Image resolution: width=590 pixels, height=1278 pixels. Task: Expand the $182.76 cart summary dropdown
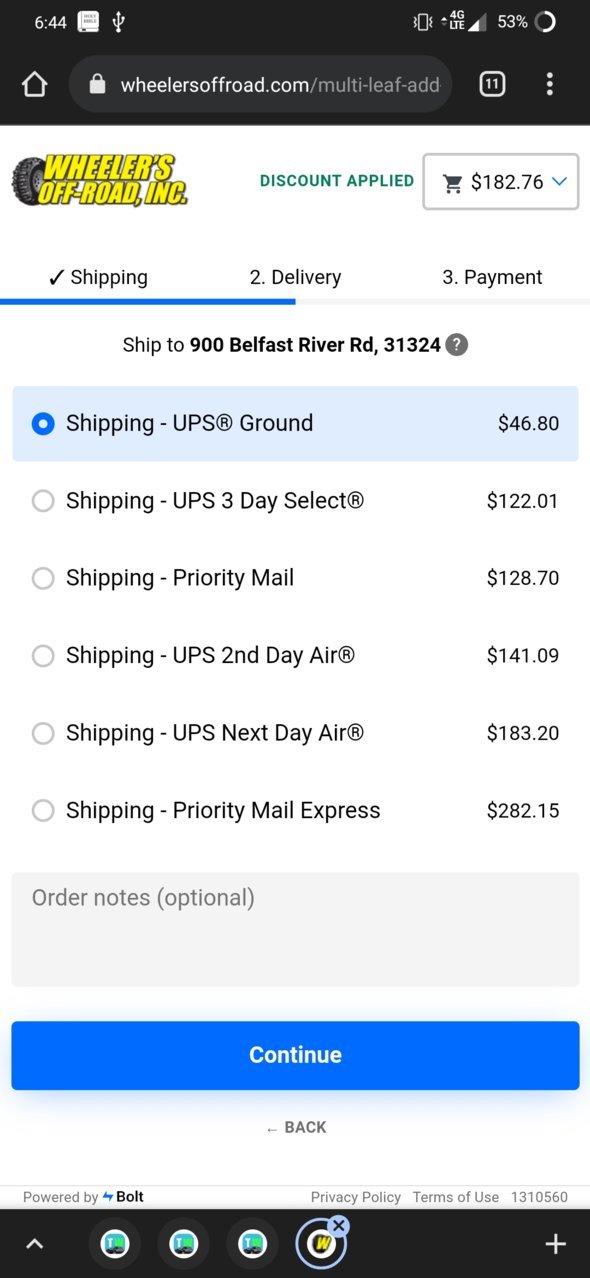click(501, 181)
